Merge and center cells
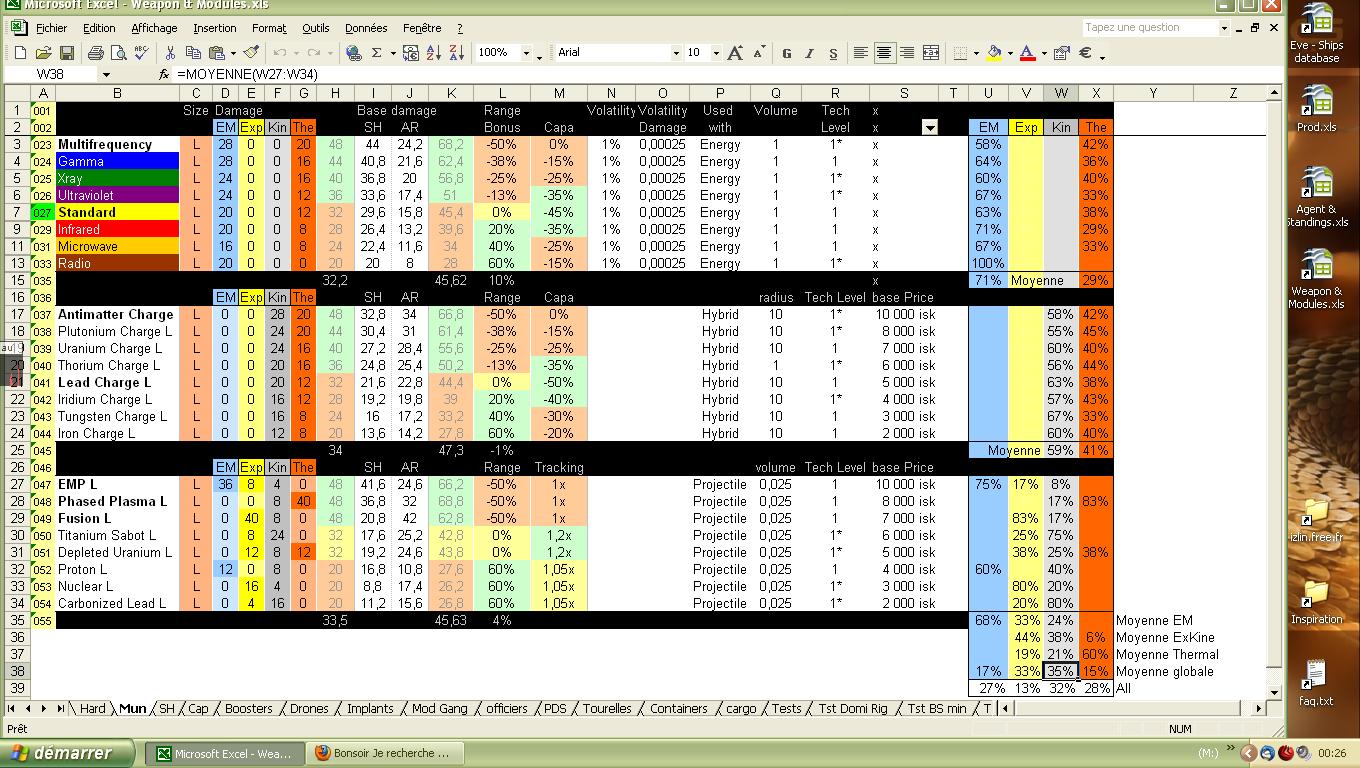1360x768 pixels. (x=930, y=53)
